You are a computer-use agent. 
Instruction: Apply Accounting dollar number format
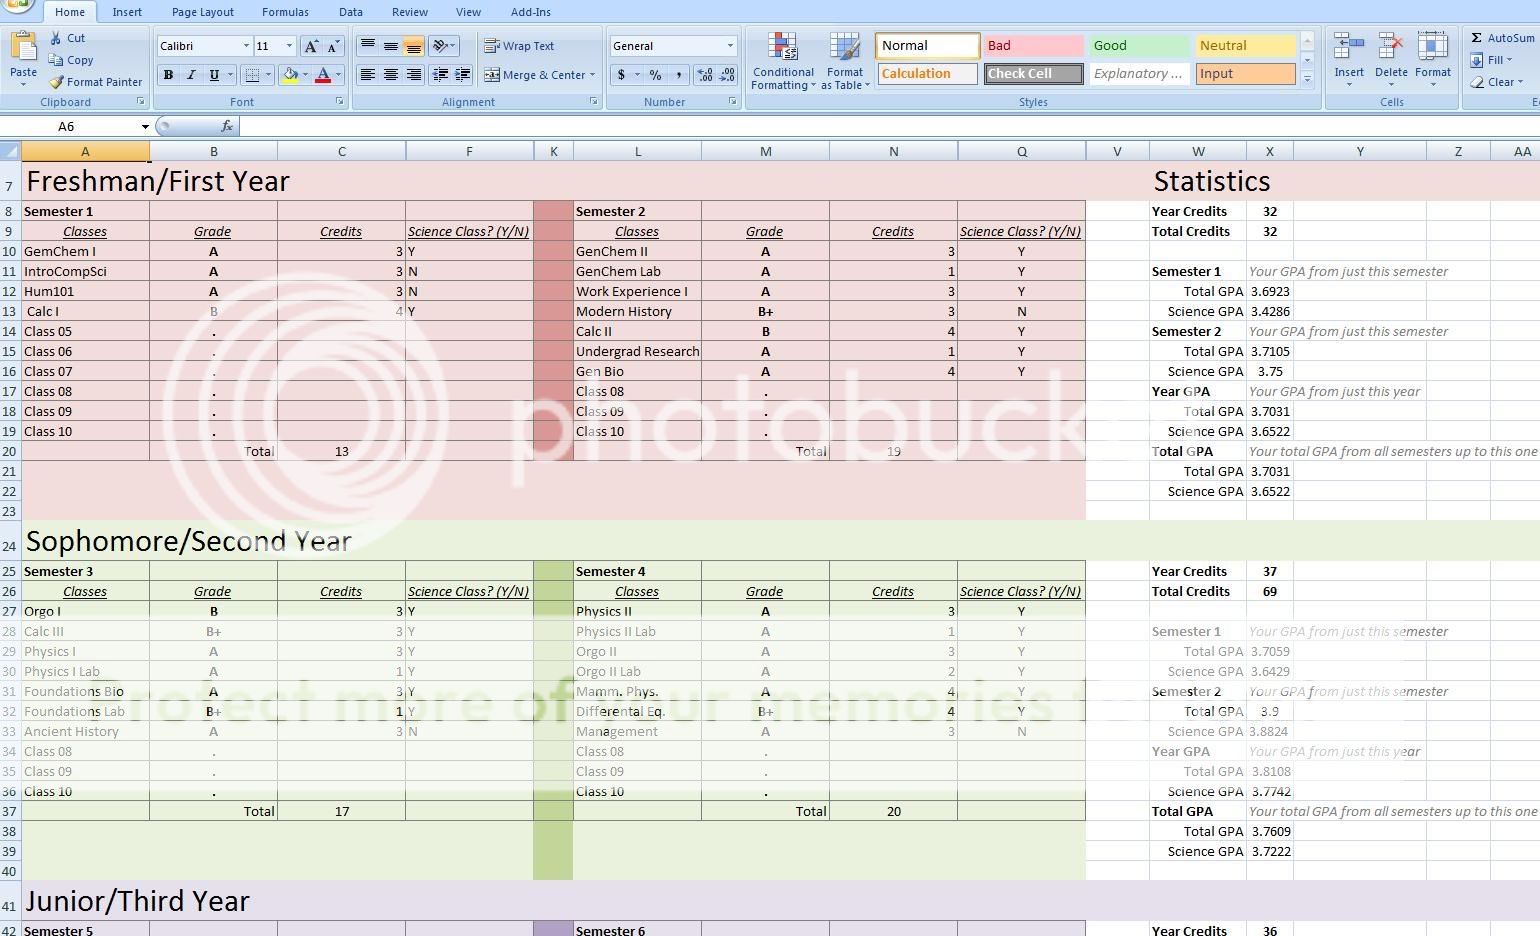[x=621, y=75]
